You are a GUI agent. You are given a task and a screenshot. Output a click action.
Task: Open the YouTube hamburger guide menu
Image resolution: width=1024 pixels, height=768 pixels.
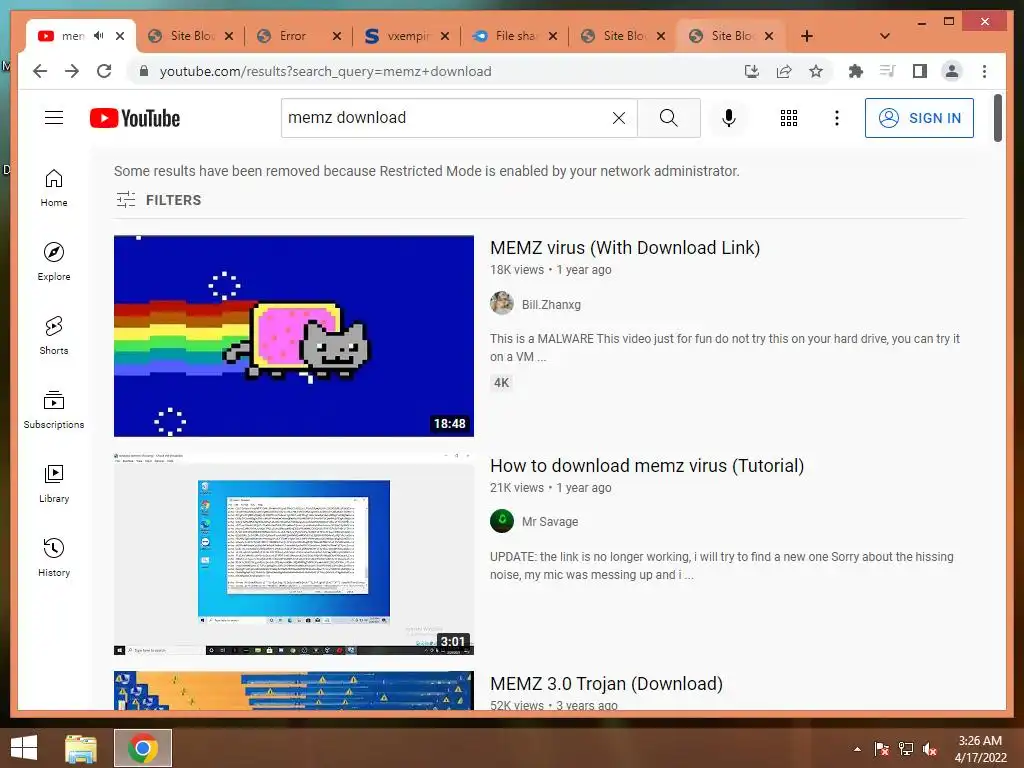54,118
